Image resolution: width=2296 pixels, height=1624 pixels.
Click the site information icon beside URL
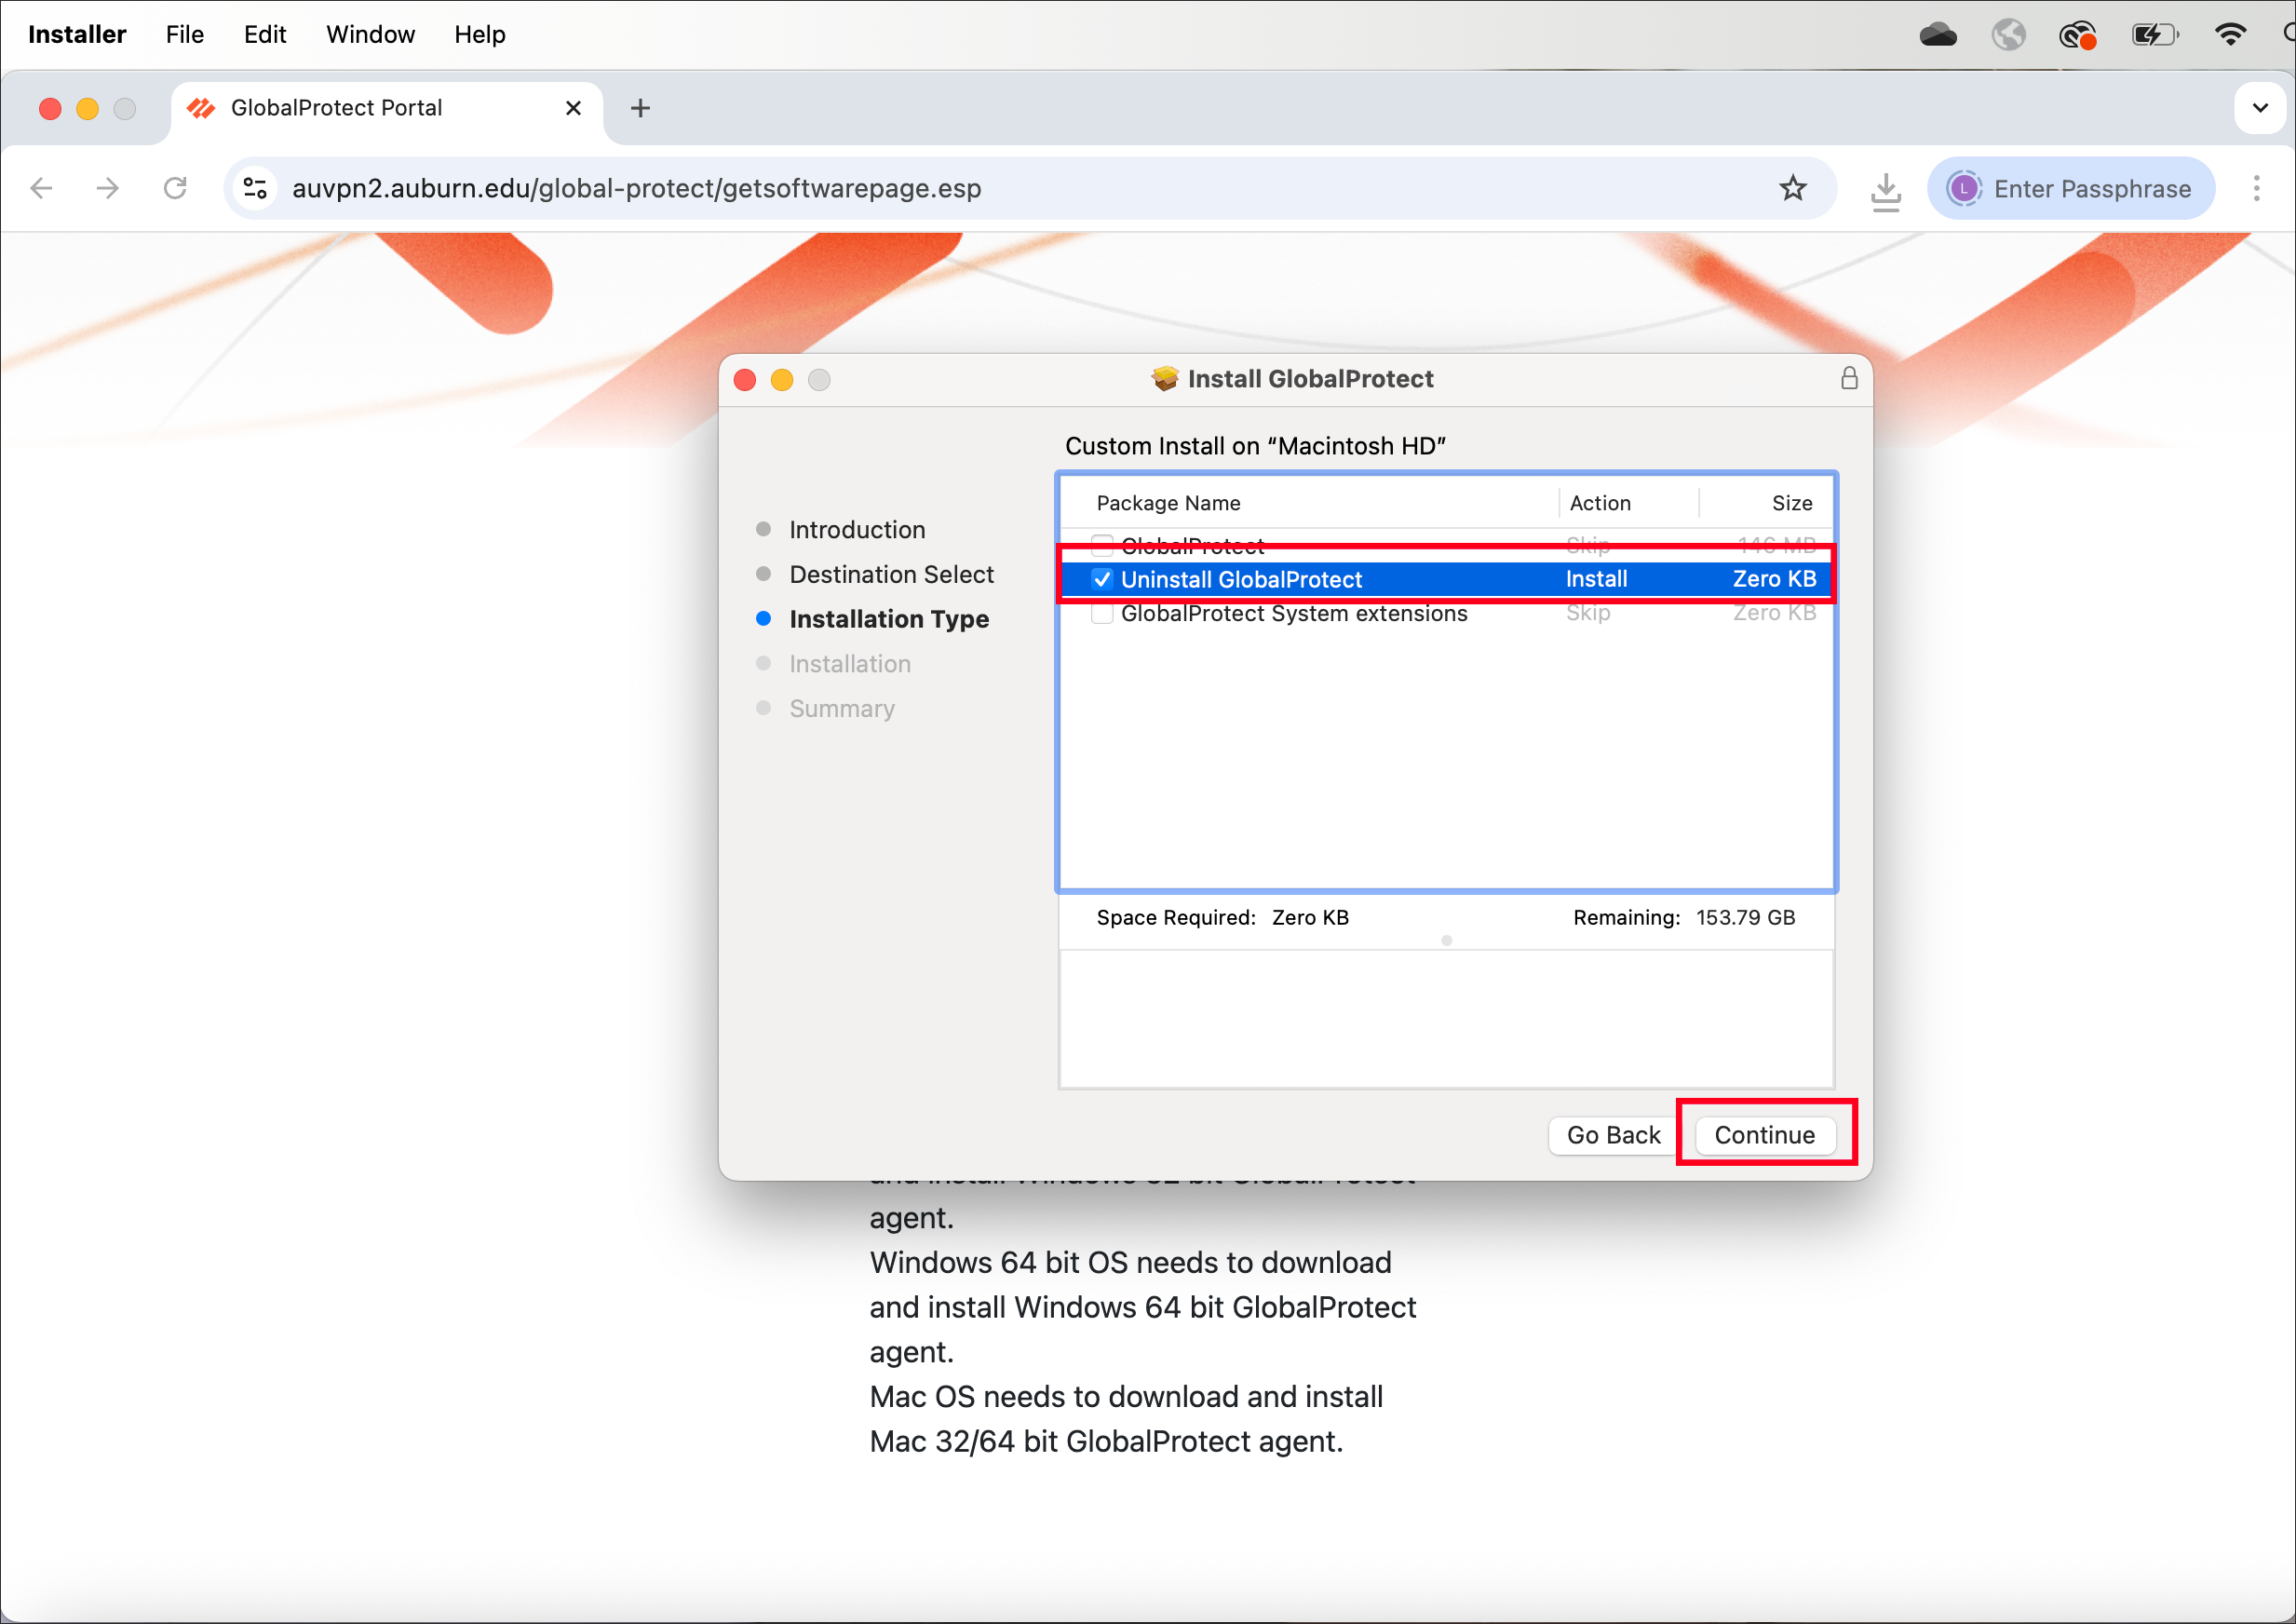256,188
